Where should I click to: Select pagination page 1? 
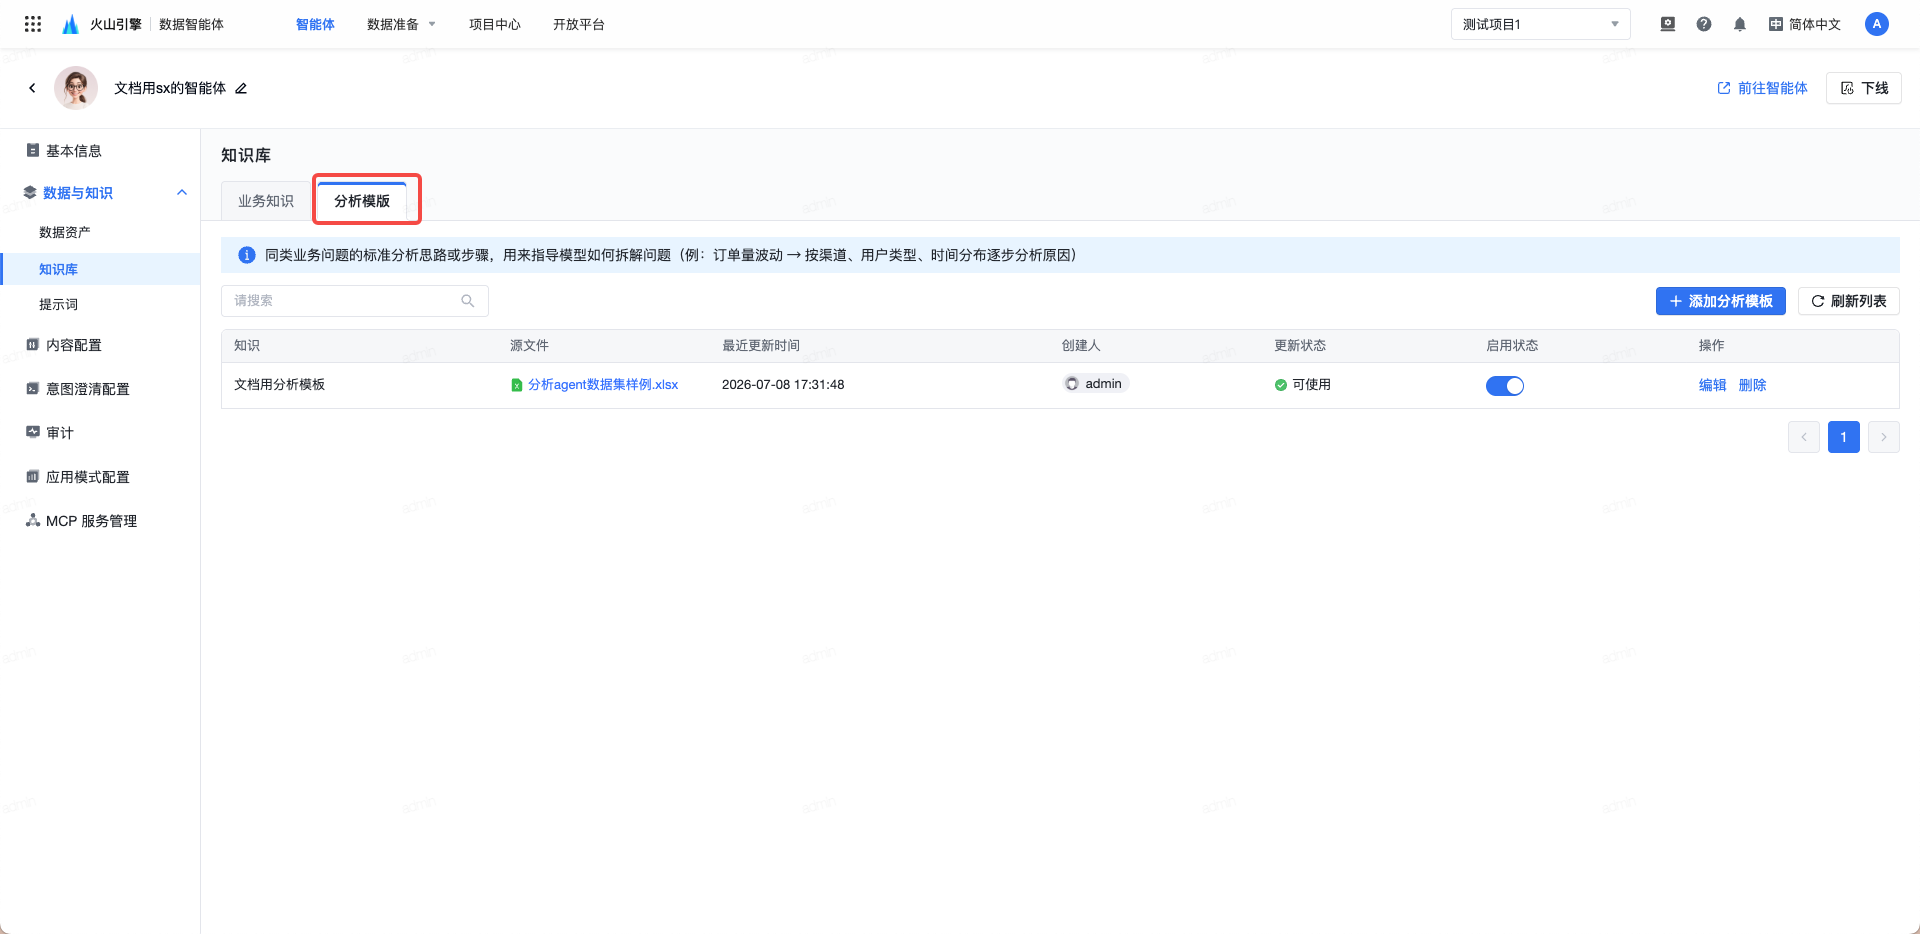click(x=1843, y=437)
